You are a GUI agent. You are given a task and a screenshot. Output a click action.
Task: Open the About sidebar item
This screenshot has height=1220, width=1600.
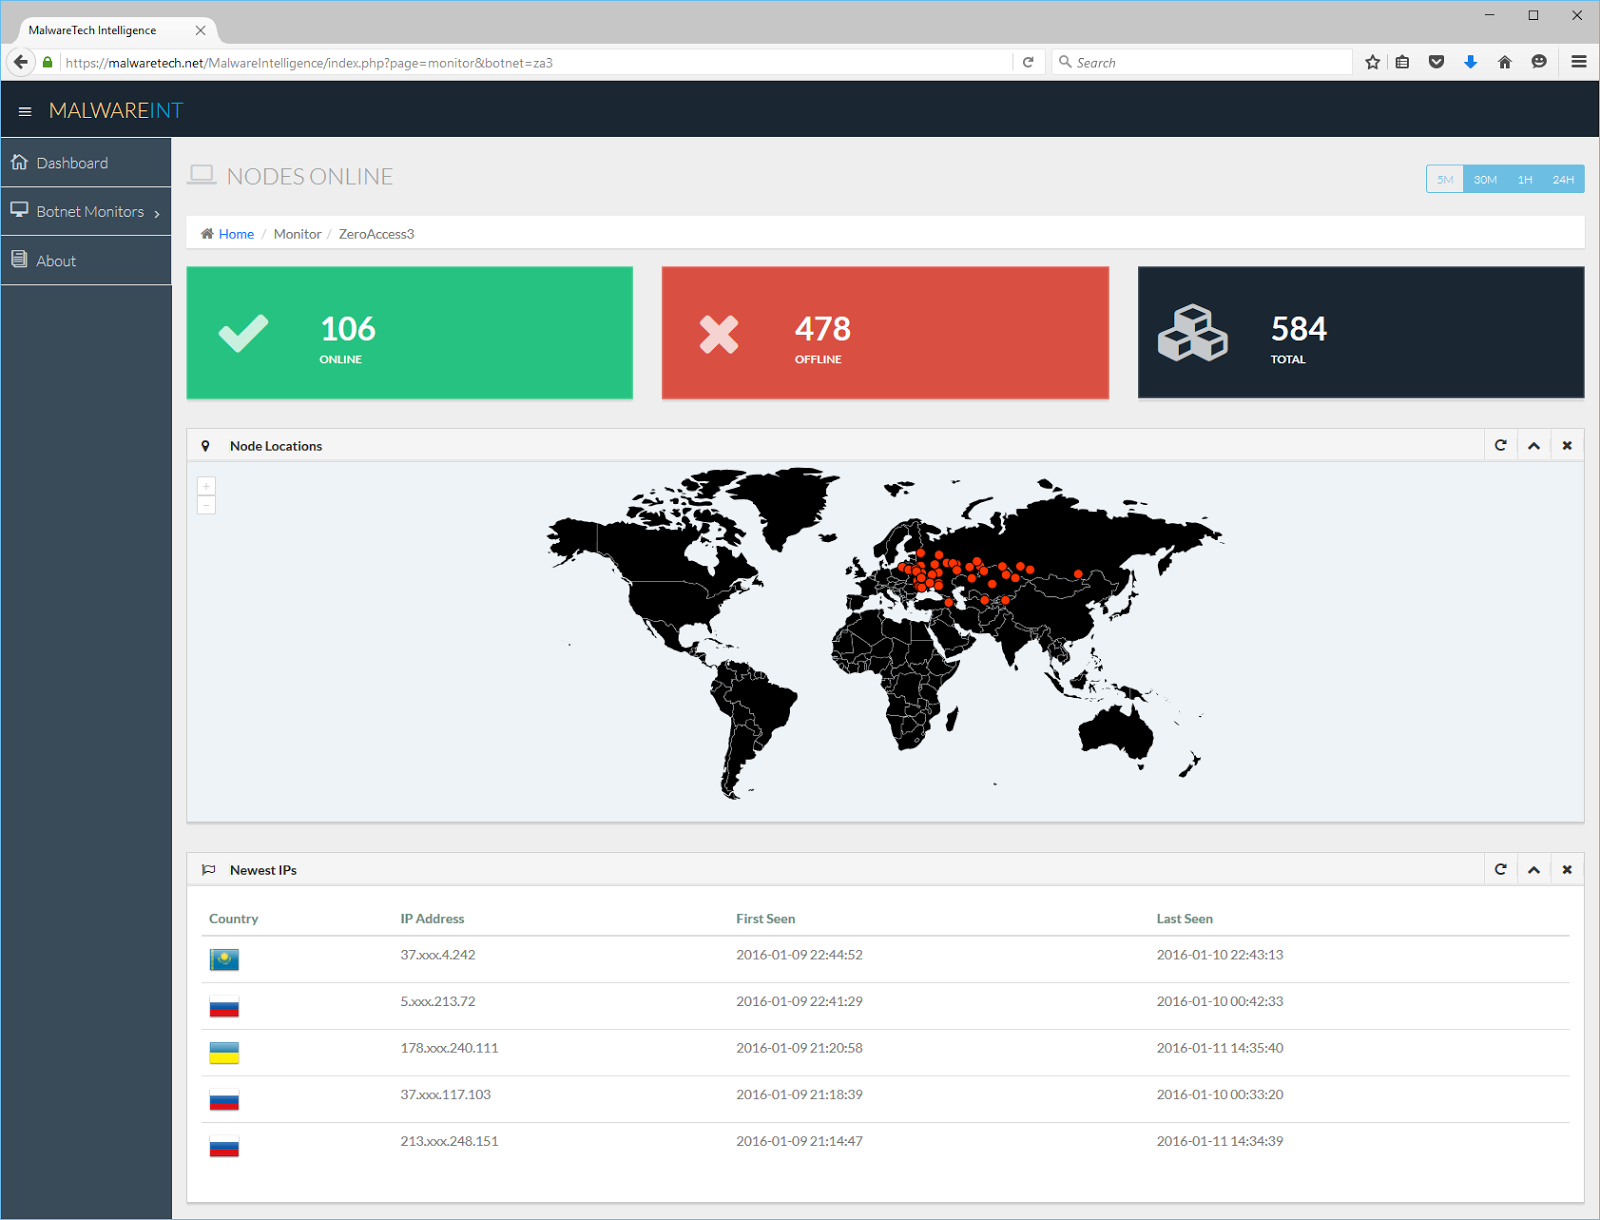(86, 261)
